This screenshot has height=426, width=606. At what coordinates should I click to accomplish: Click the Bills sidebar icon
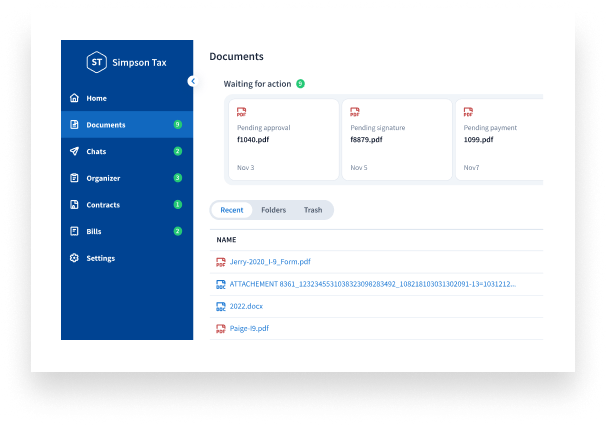click(74, 231)
